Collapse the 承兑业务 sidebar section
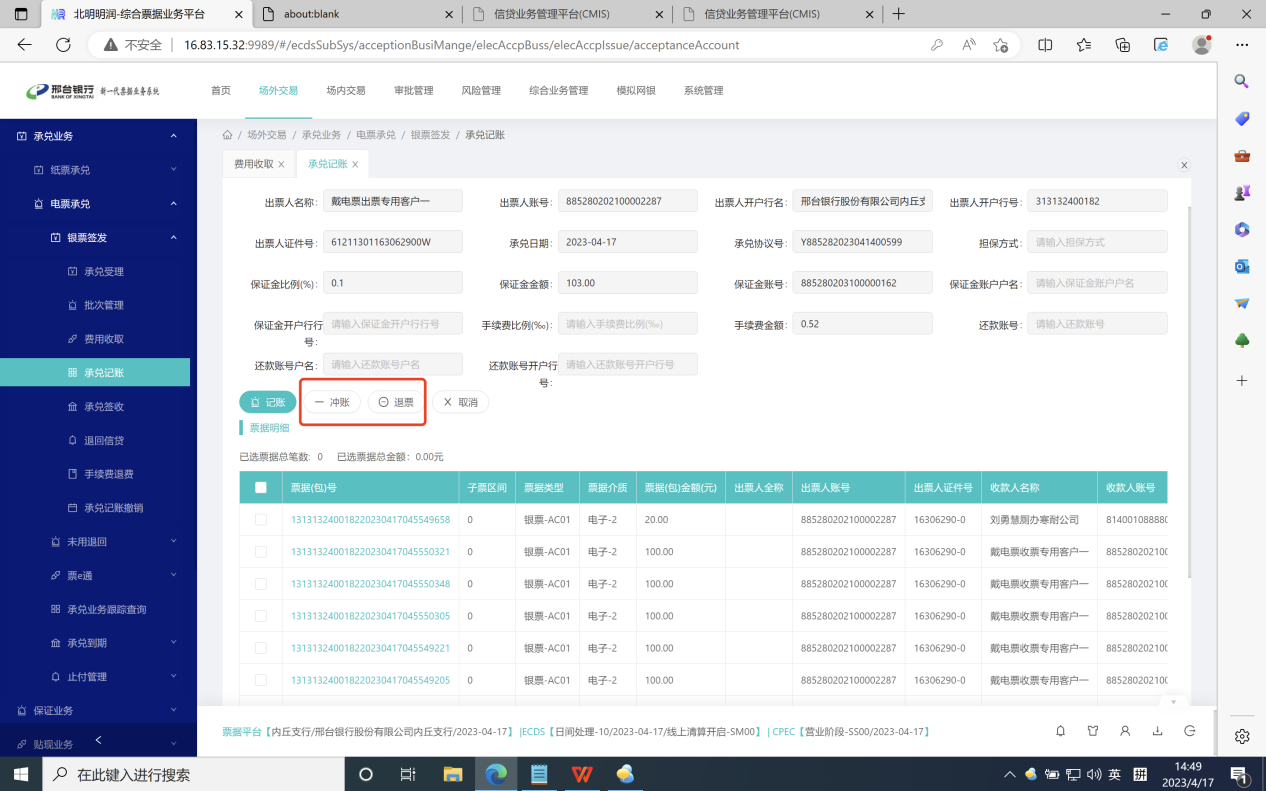 tap(173, 136)
